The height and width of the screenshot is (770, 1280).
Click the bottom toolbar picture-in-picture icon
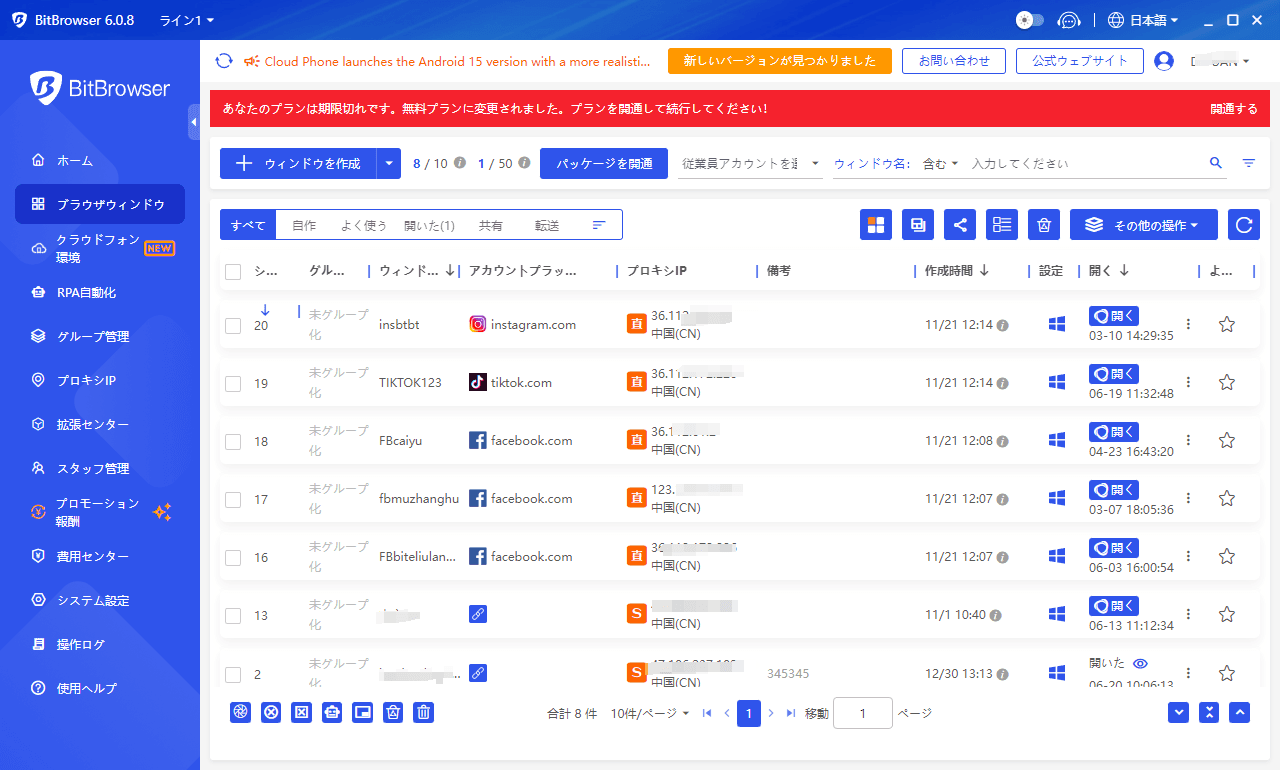[363, 712]
